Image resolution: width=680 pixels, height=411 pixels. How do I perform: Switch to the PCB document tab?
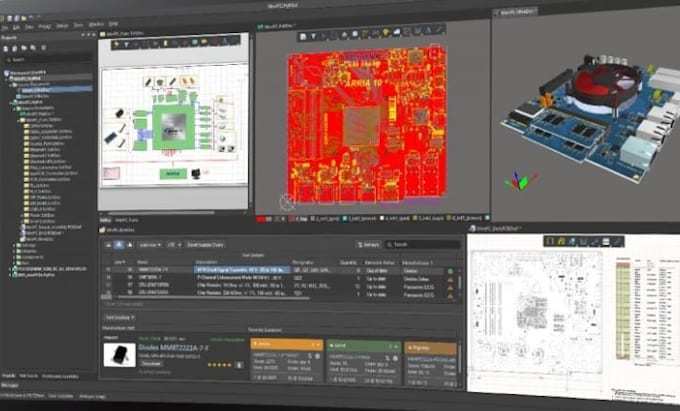pos(276,26)
